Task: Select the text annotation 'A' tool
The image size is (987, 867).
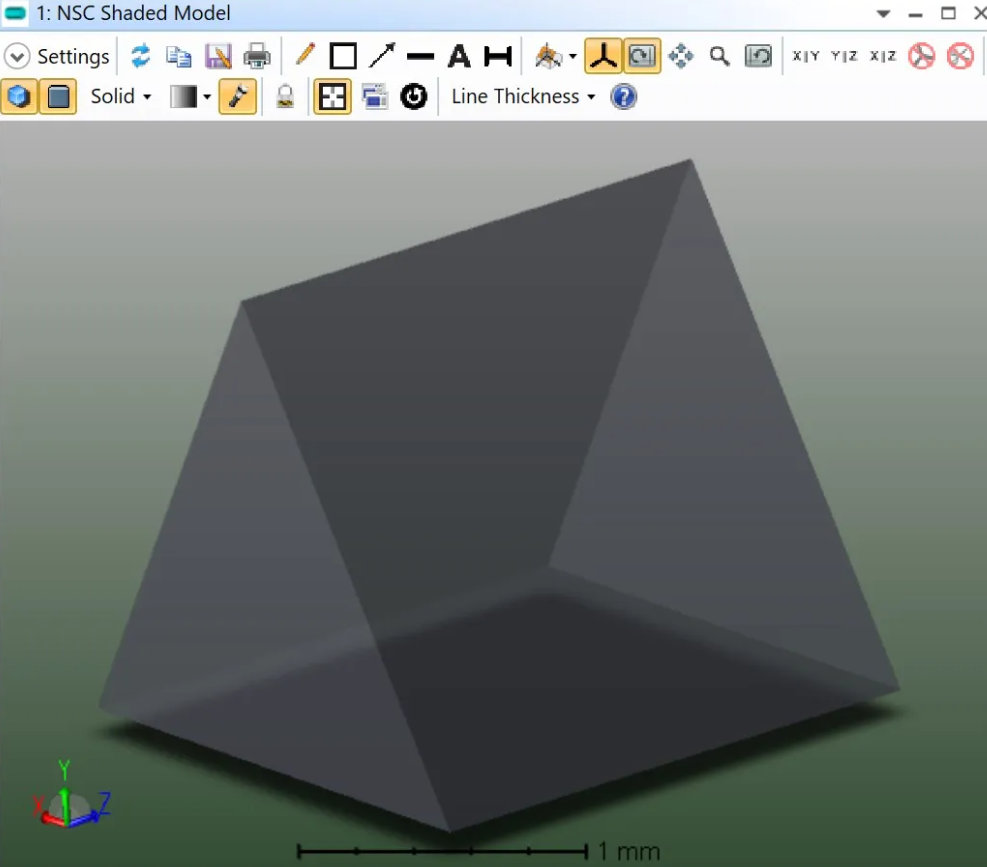Action: [x=459, y=56]
